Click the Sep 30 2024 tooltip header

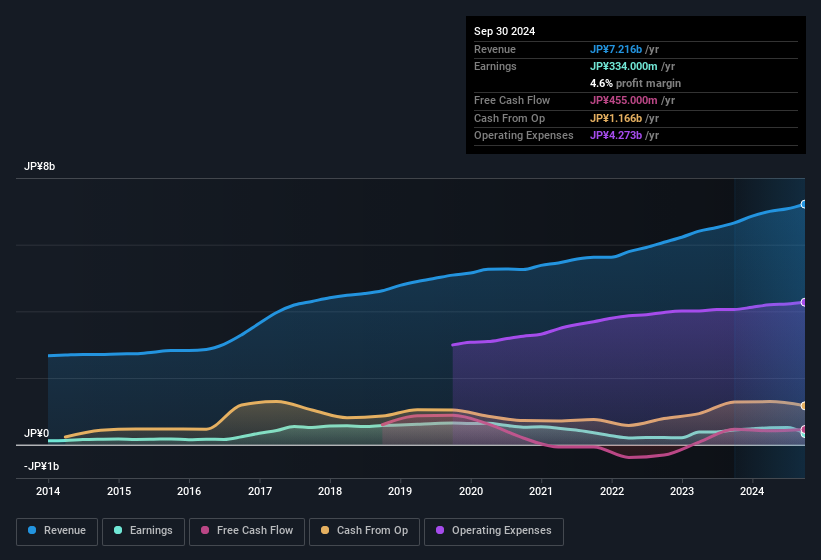point(504,31)
